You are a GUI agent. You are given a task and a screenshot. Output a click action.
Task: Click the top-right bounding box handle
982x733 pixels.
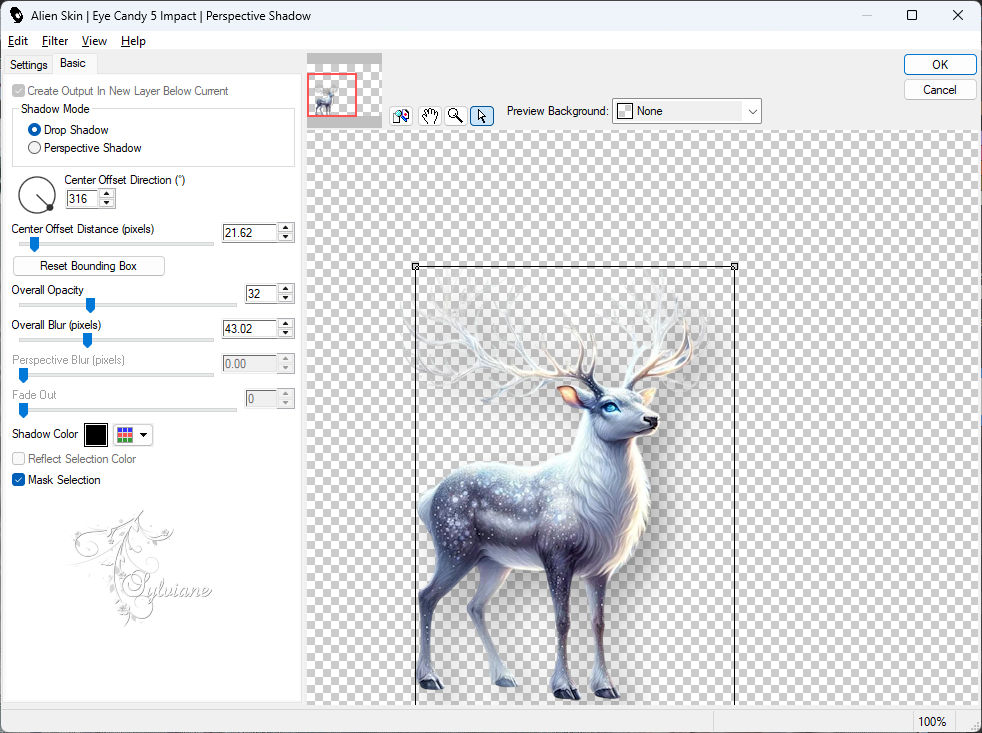(x=735, y=267)
